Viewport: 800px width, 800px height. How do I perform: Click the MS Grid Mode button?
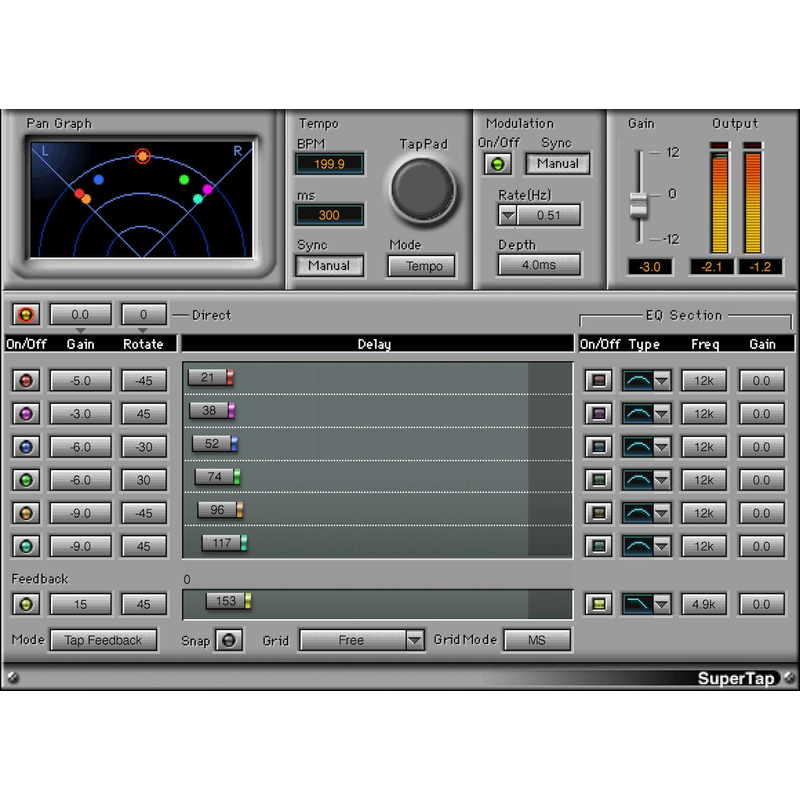(537, 639)
